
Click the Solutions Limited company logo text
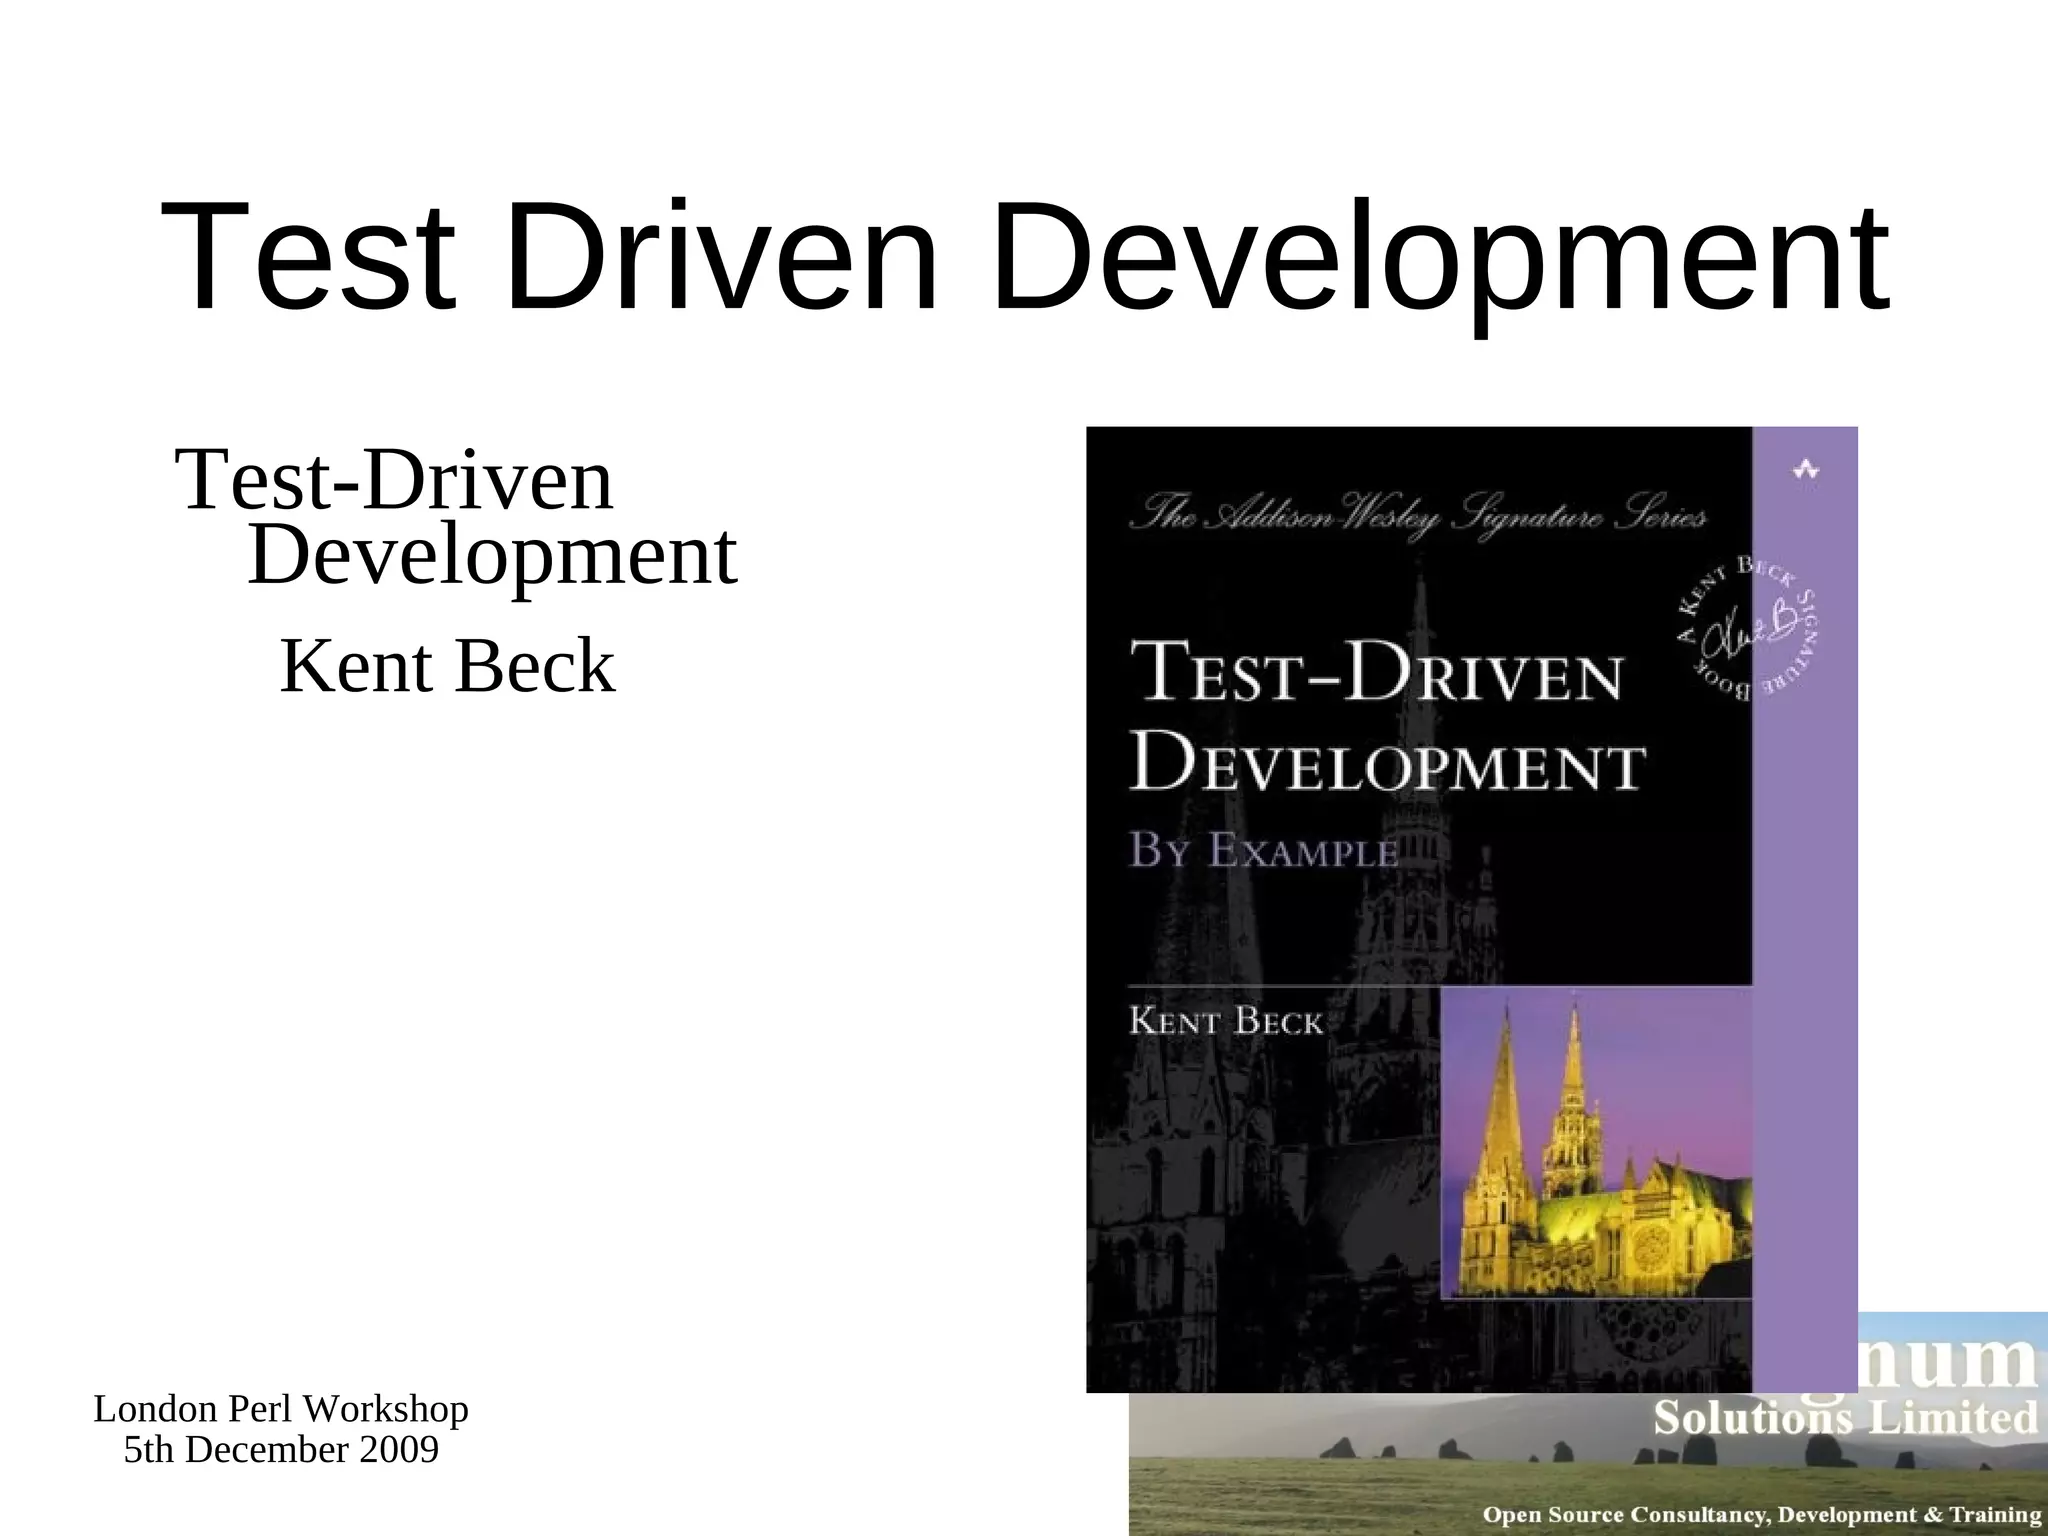[x=1845, y=1419]
